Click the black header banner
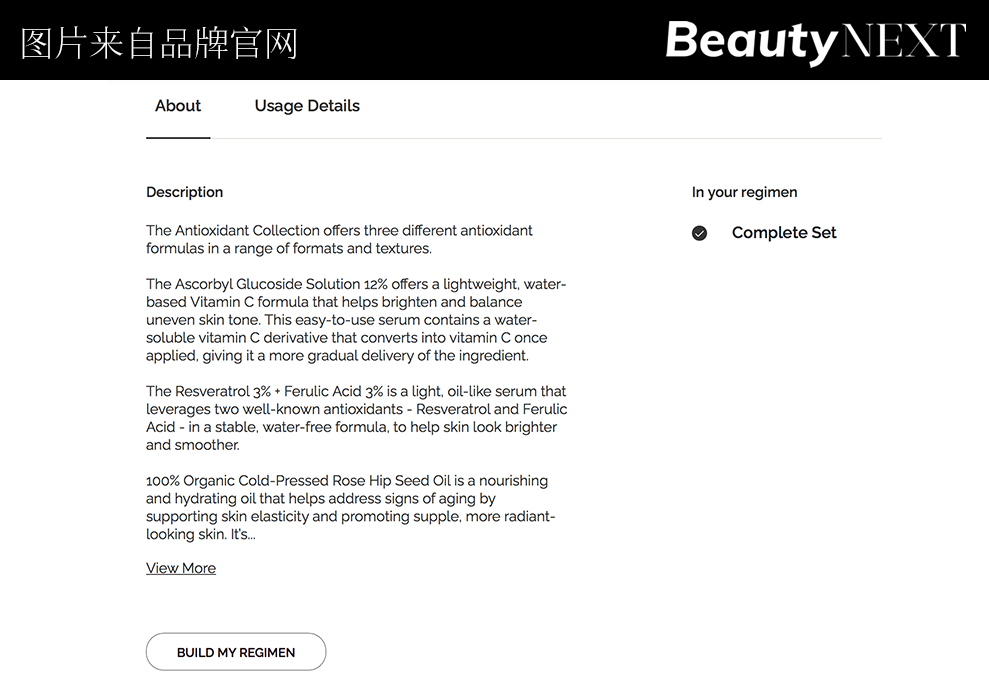 pos(480,40)
